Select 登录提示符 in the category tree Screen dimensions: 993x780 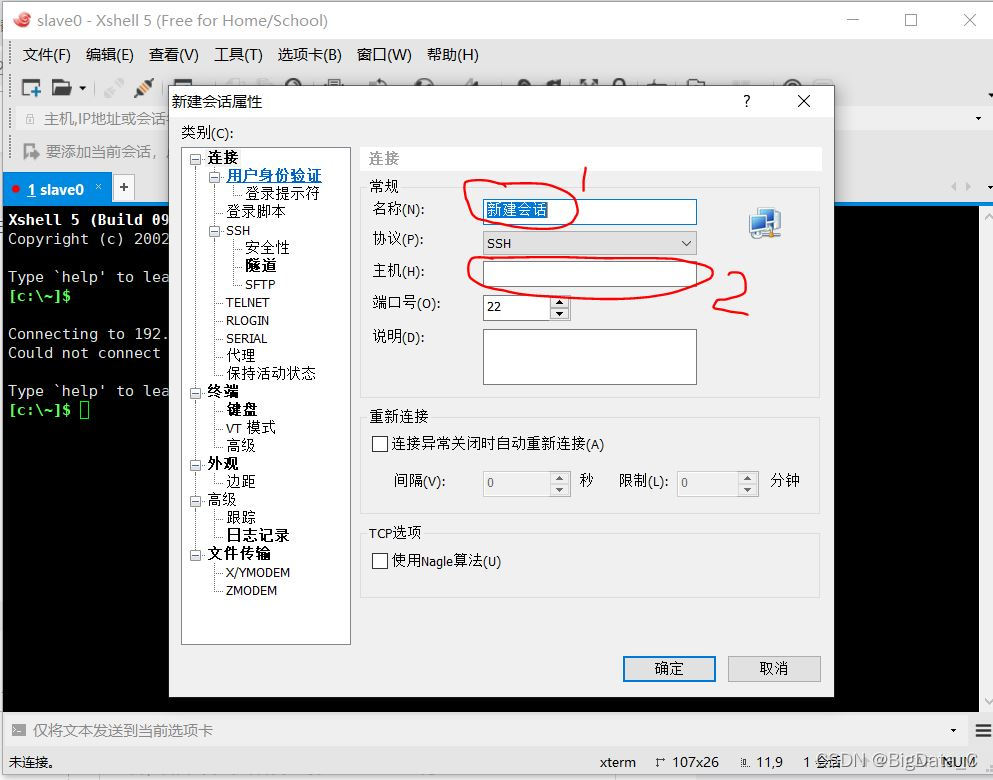click(x=282, y=194)
